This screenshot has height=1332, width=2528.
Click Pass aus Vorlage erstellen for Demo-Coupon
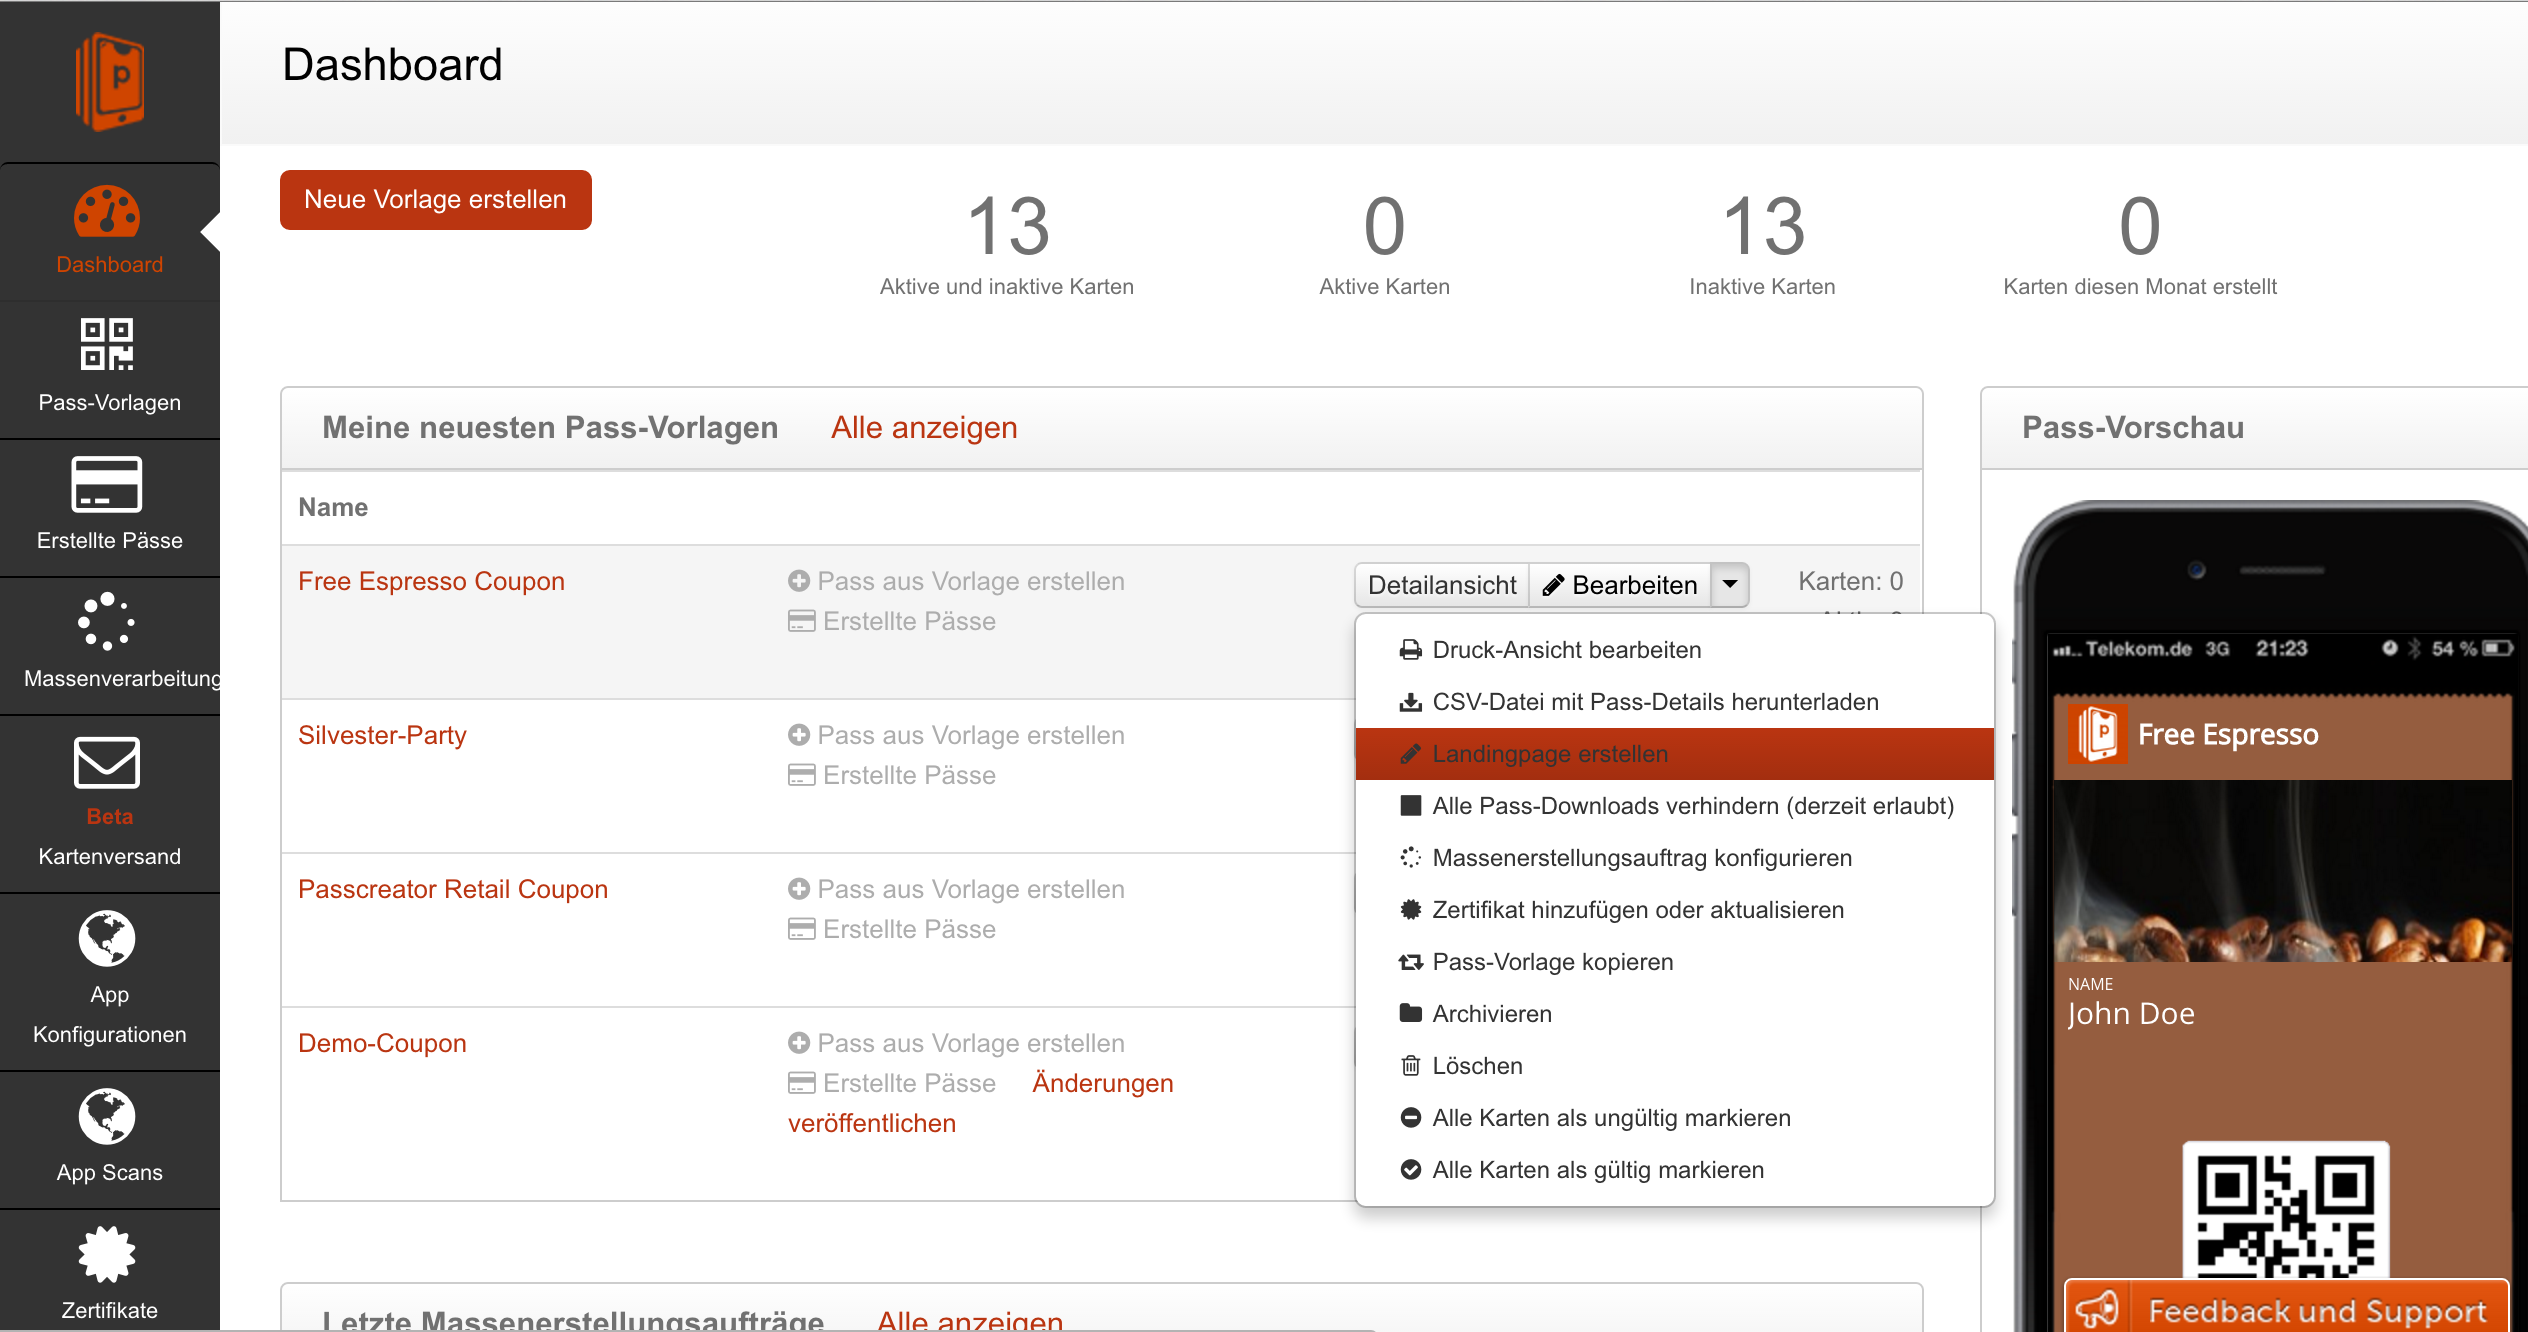(956, 1043)
